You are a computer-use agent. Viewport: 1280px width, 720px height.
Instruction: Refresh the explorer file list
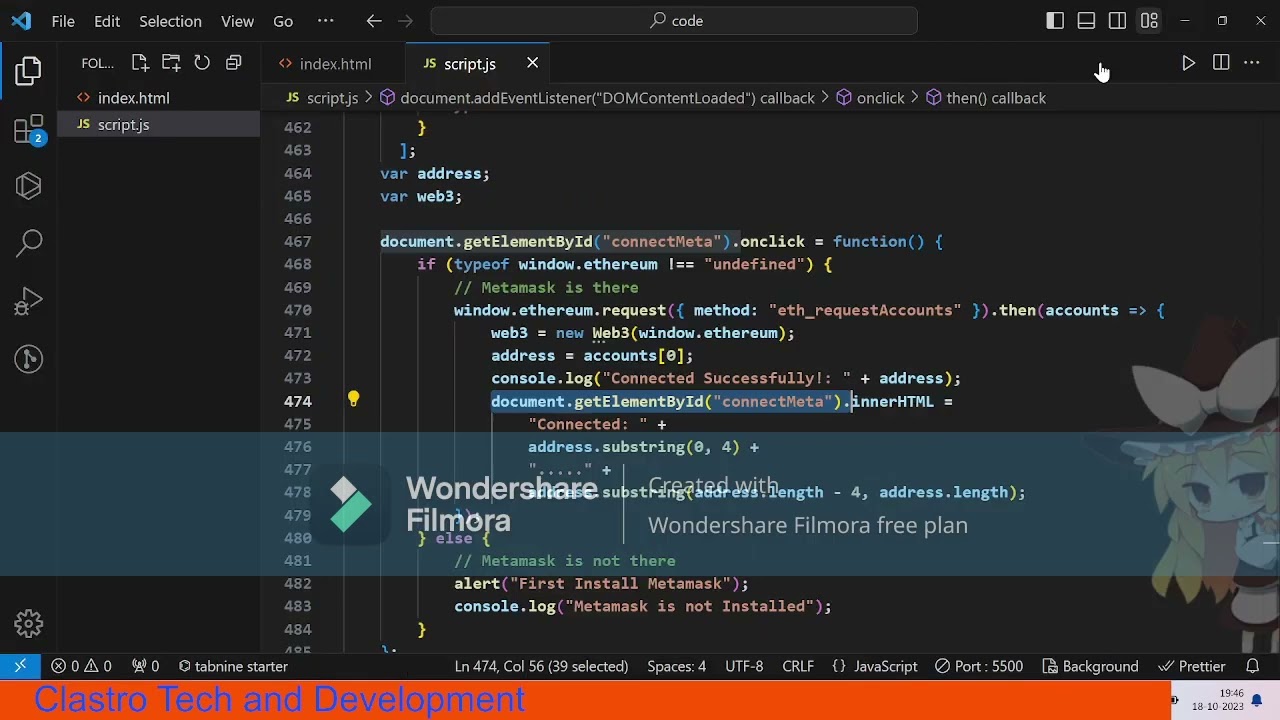click(x=202, y=63)
